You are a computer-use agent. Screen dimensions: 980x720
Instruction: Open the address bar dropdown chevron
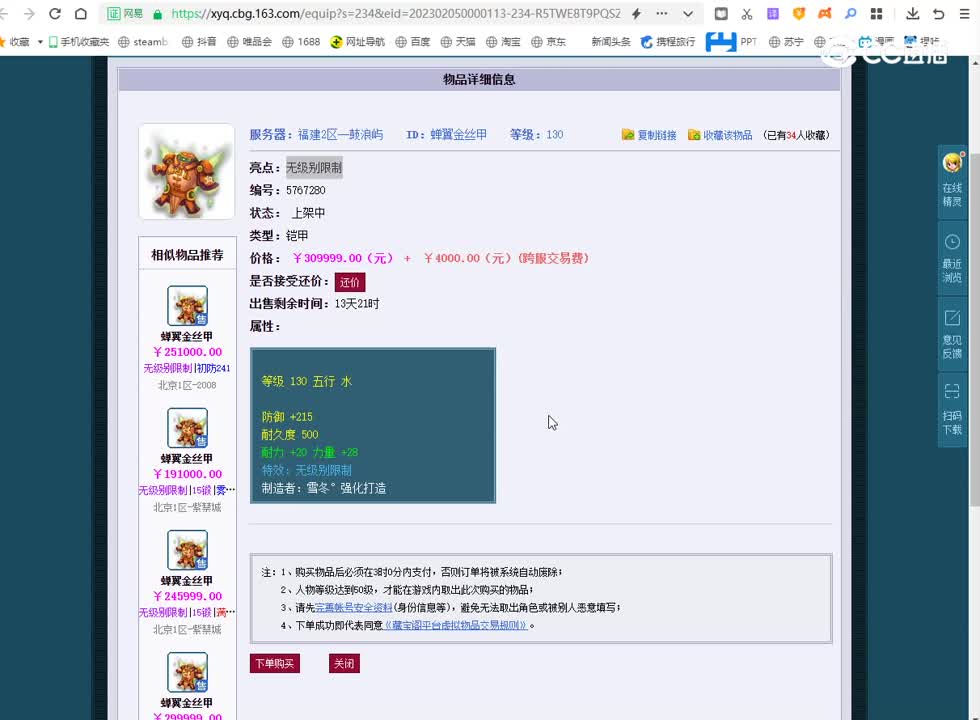[690, 15]
